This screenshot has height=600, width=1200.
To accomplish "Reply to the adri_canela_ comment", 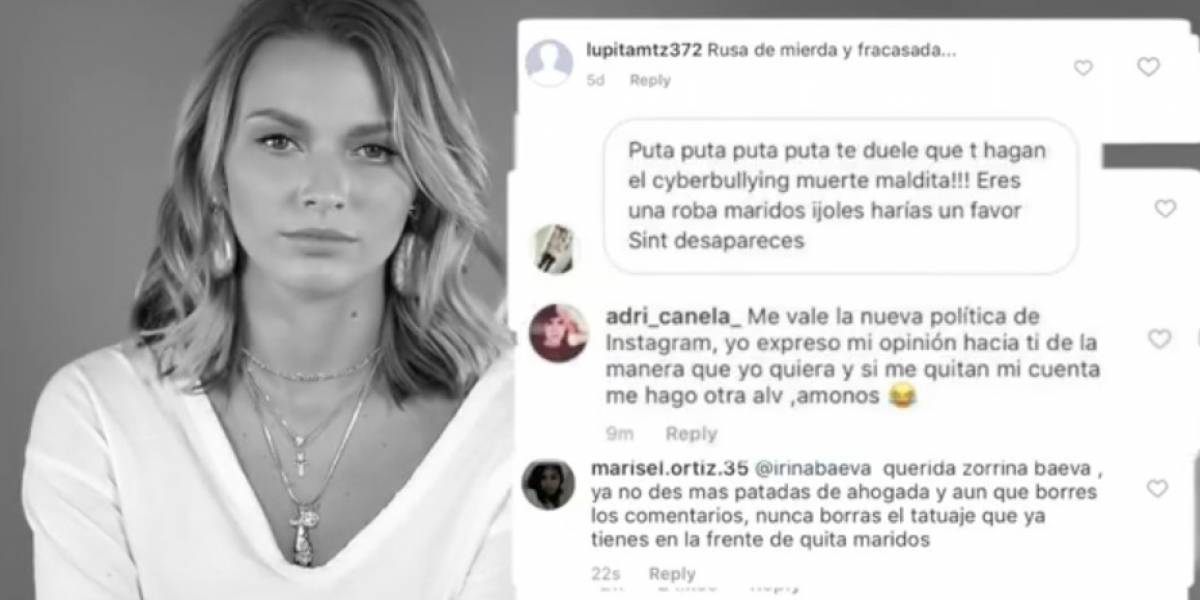I will click(691, 433).
